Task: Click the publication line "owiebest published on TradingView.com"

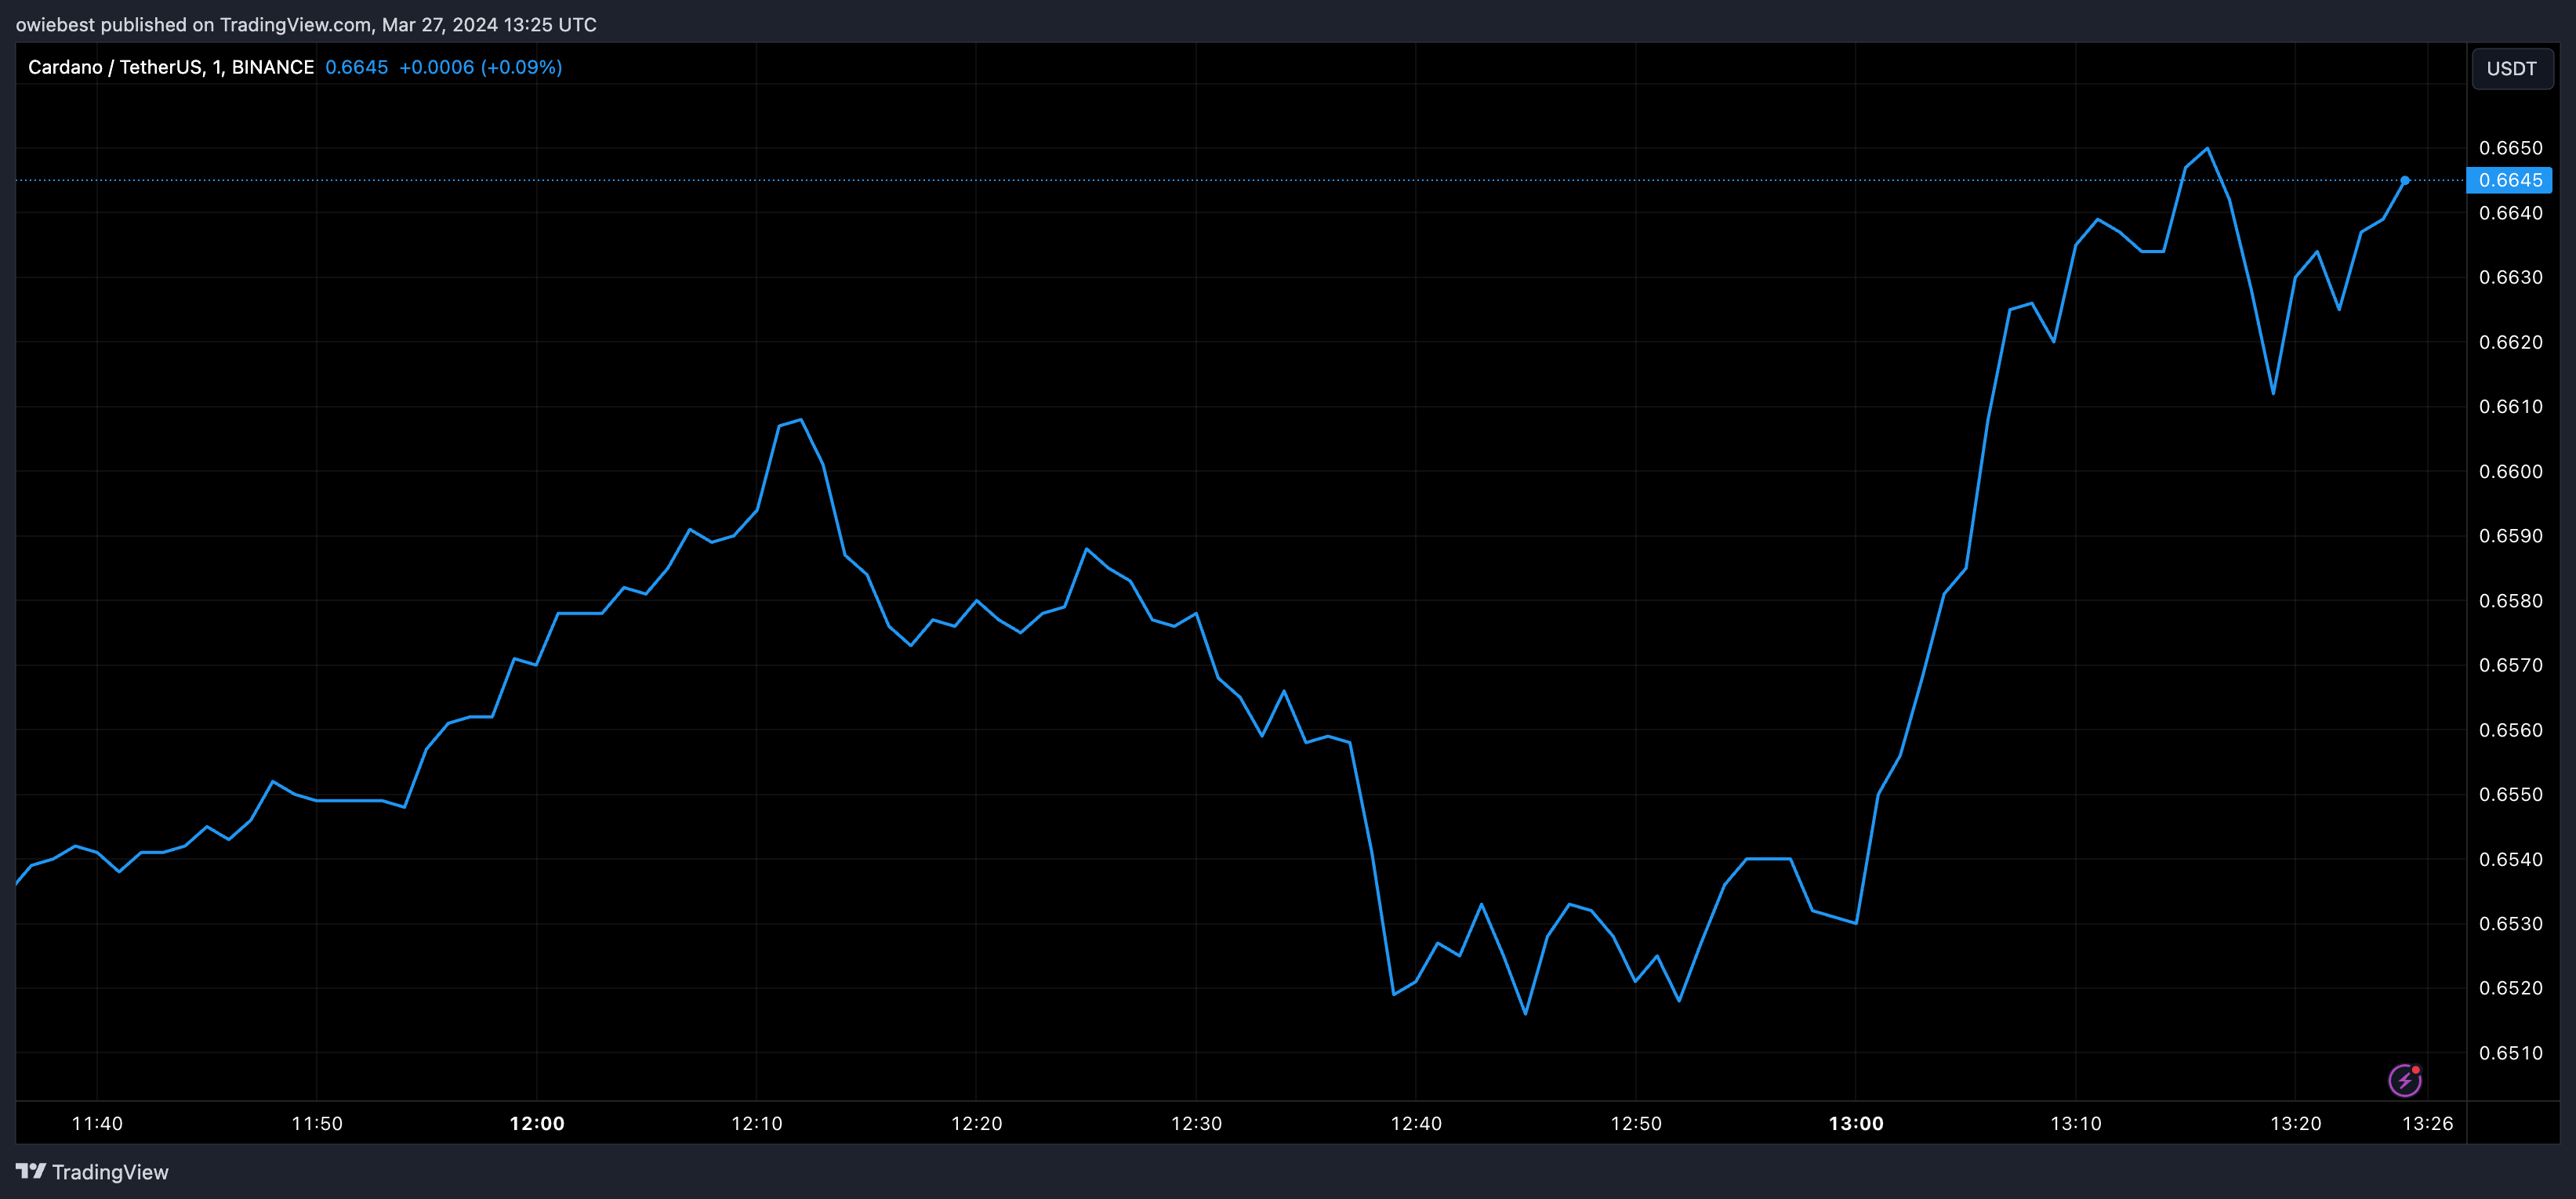Action: 193,24
